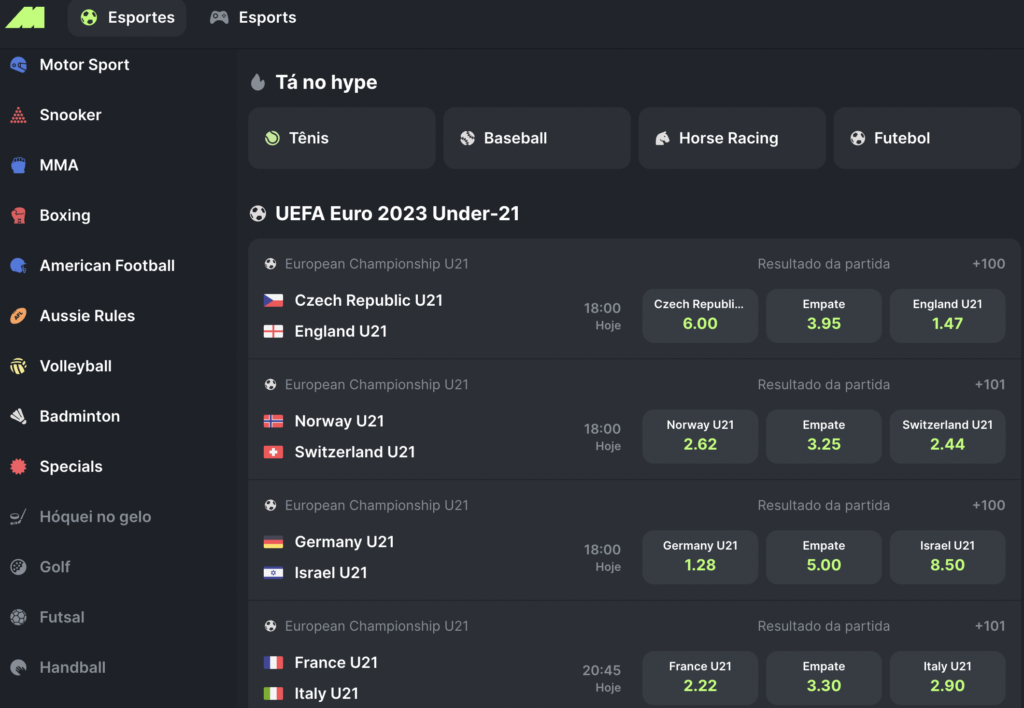
Task: Select Empate odds 3.25 for Norway match
Action: pos(823,436)
